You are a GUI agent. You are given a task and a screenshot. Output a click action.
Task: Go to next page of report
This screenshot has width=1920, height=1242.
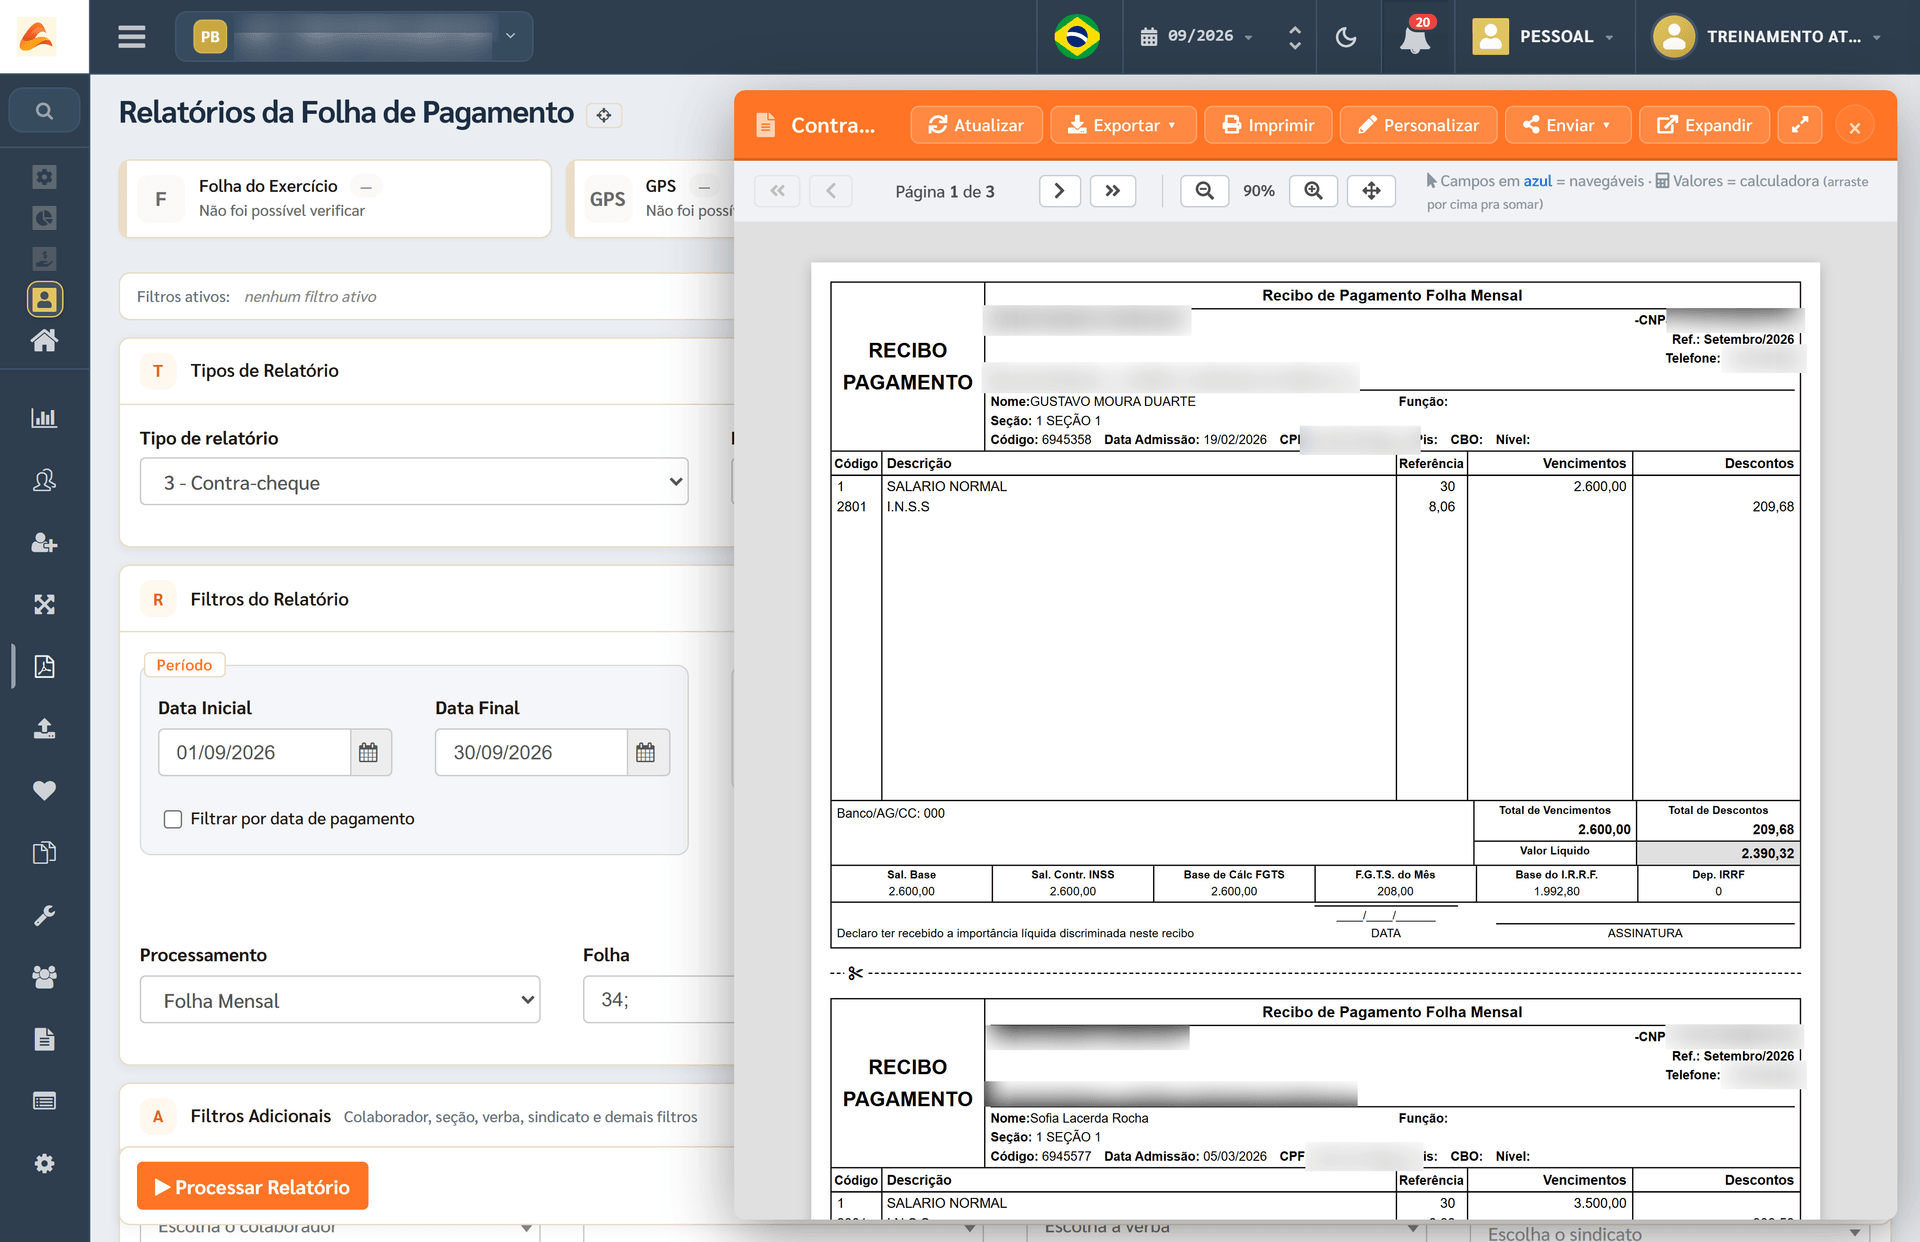(x=1059, y=191)
